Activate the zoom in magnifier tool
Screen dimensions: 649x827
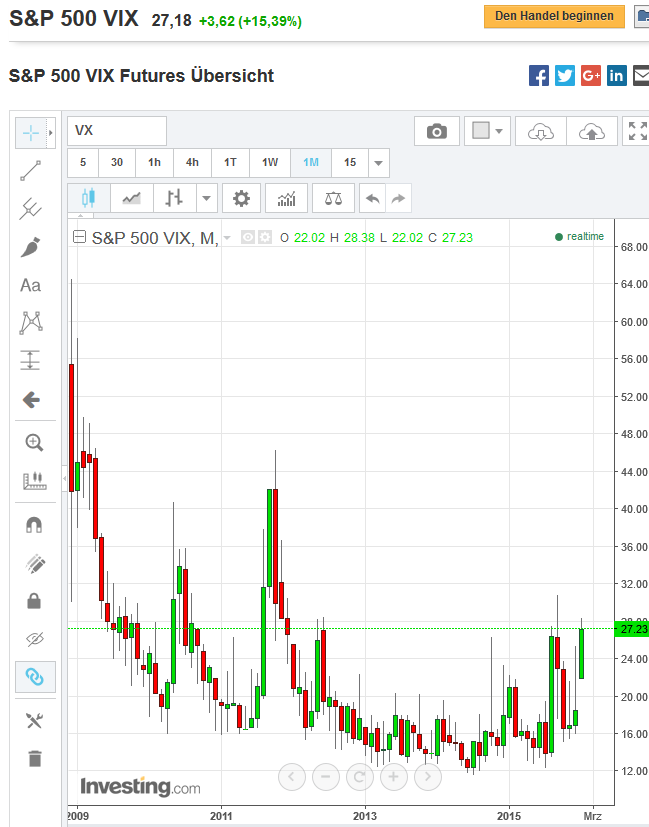[34, 443]
